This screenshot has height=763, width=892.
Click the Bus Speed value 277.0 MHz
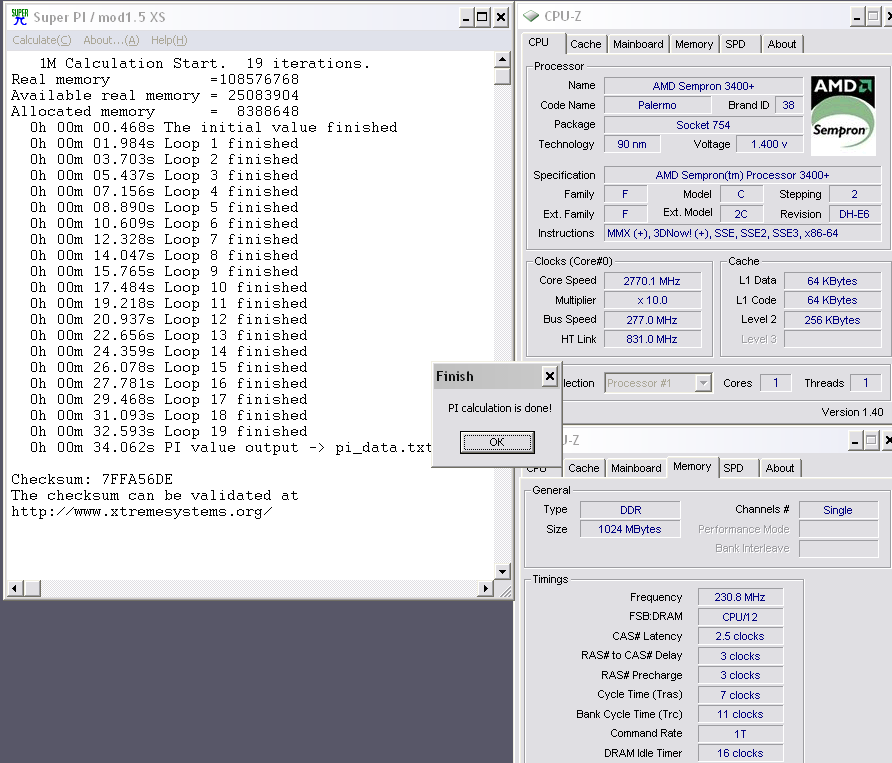click(652, 320)
